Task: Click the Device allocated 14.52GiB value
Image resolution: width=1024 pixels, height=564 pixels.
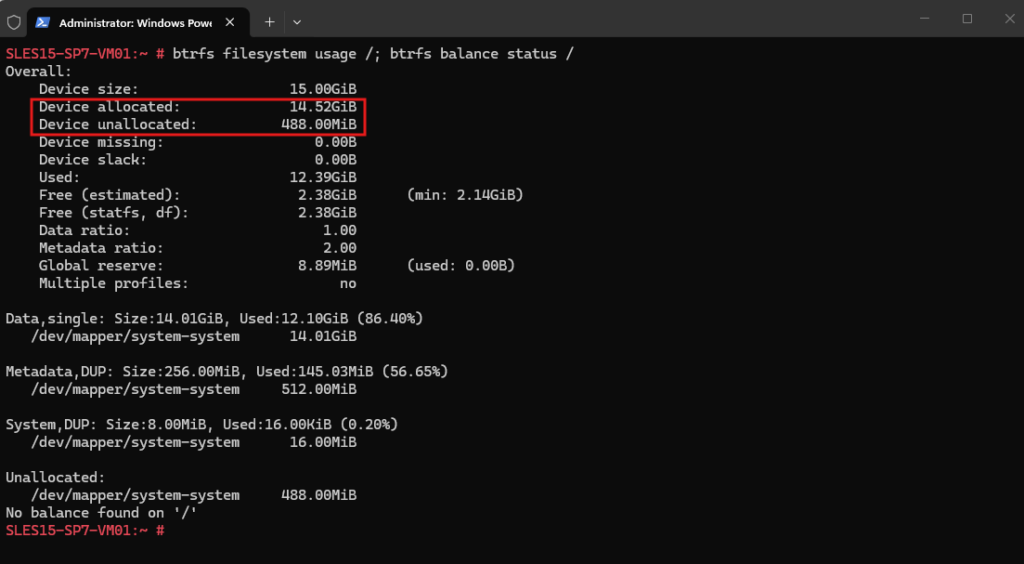Action: [323, 107]
